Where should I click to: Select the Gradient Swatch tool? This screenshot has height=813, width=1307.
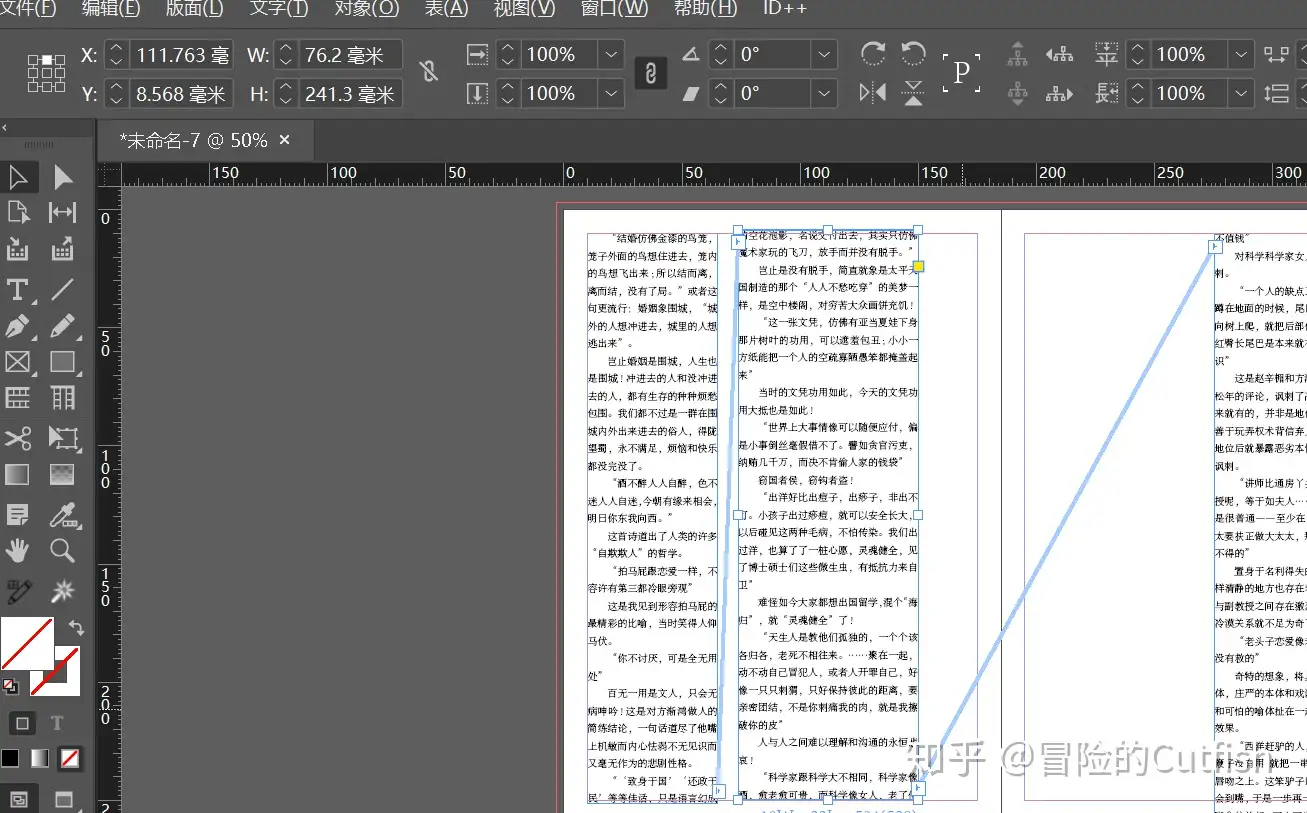tap(18, 474)
